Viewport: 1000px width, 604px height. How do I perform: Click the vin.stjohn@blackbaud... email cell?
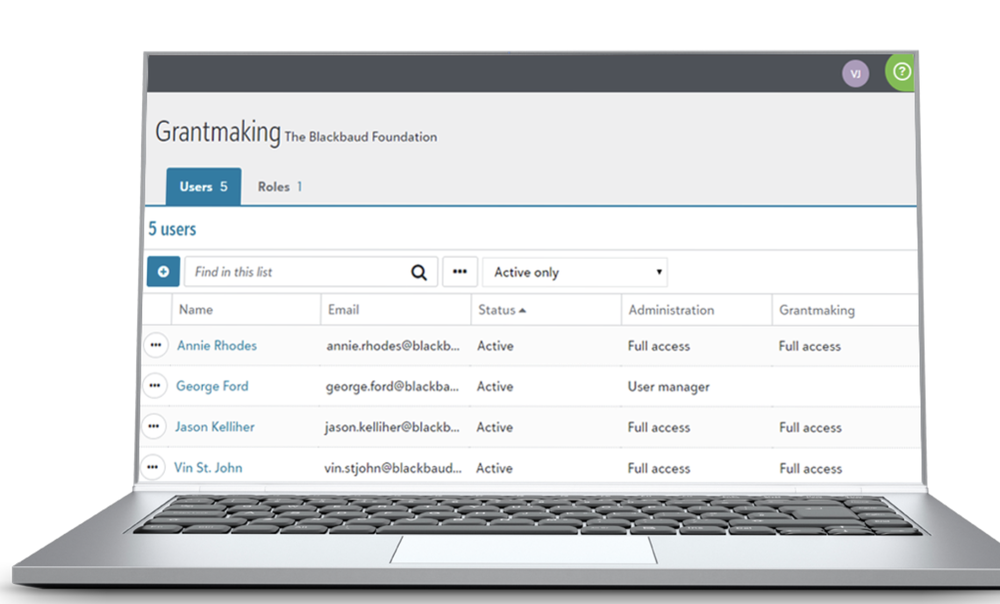tap(392, 468)
